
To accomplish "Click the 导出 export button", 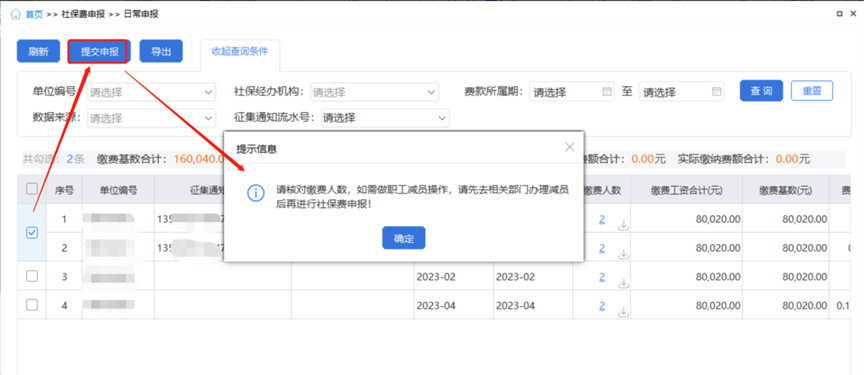I will (161, 52).
